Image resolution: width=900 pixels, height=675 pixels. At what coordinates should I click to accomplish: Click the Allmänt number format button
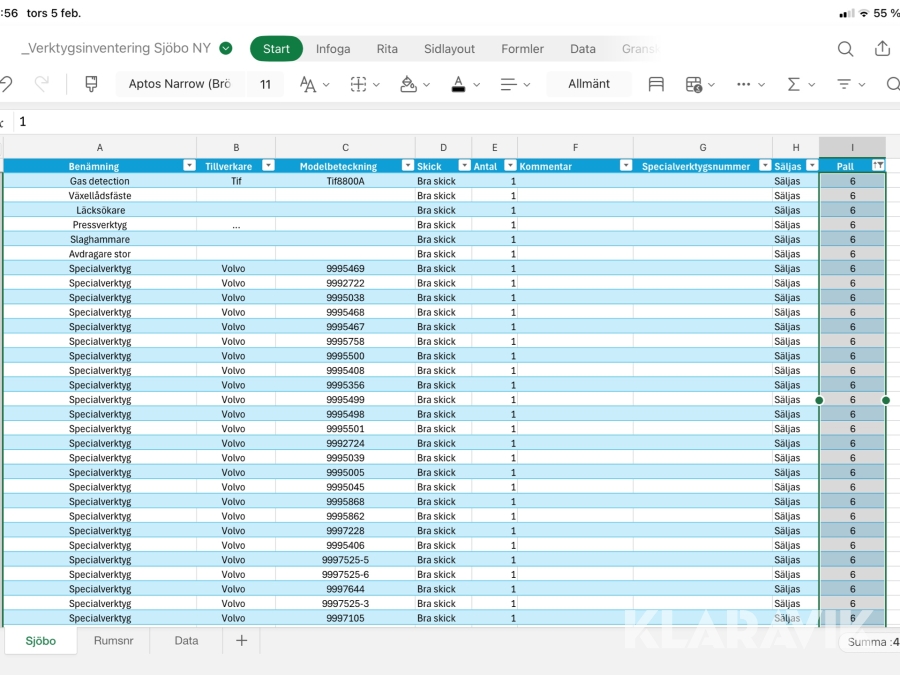[x=589, y=84]
